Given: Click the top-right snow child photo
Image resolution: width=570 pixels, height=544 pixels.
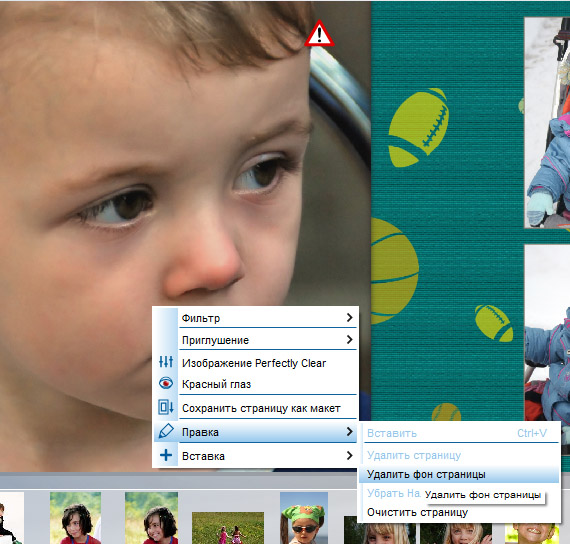Looking at the screenshot, I should click(547, 123).
